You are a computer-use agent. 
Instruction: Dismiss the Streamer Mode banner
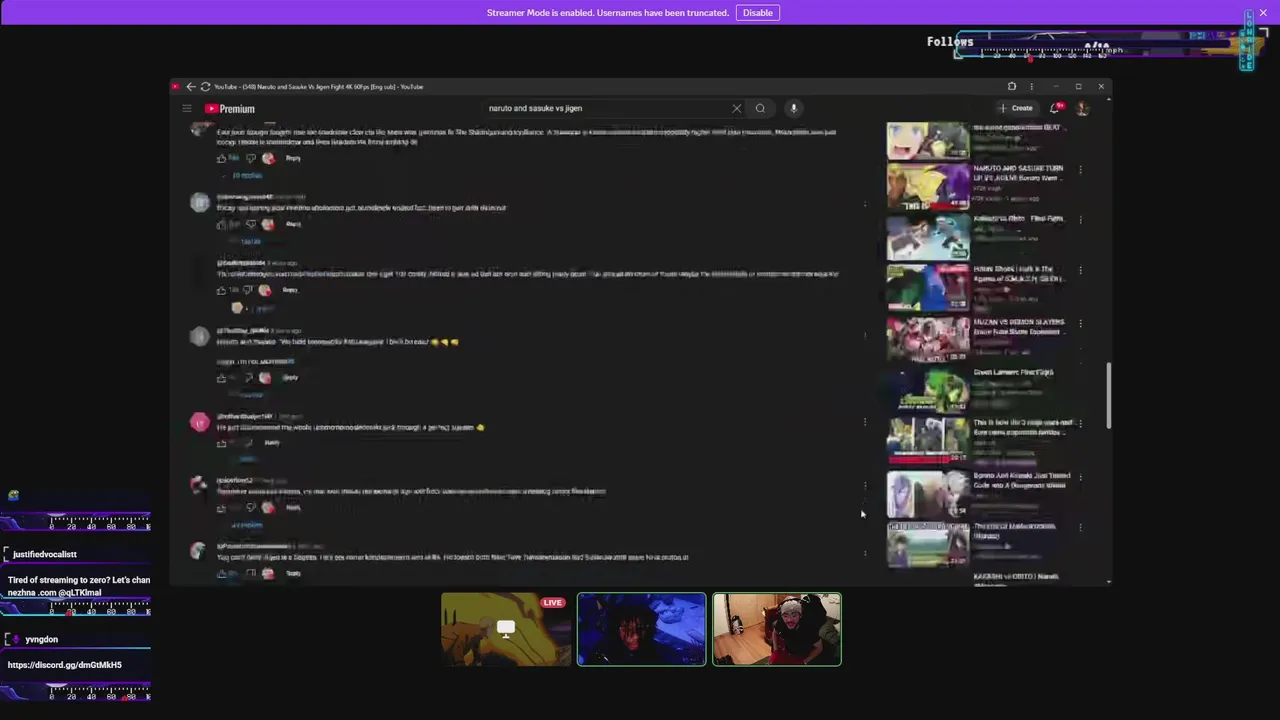(1263, 13)
